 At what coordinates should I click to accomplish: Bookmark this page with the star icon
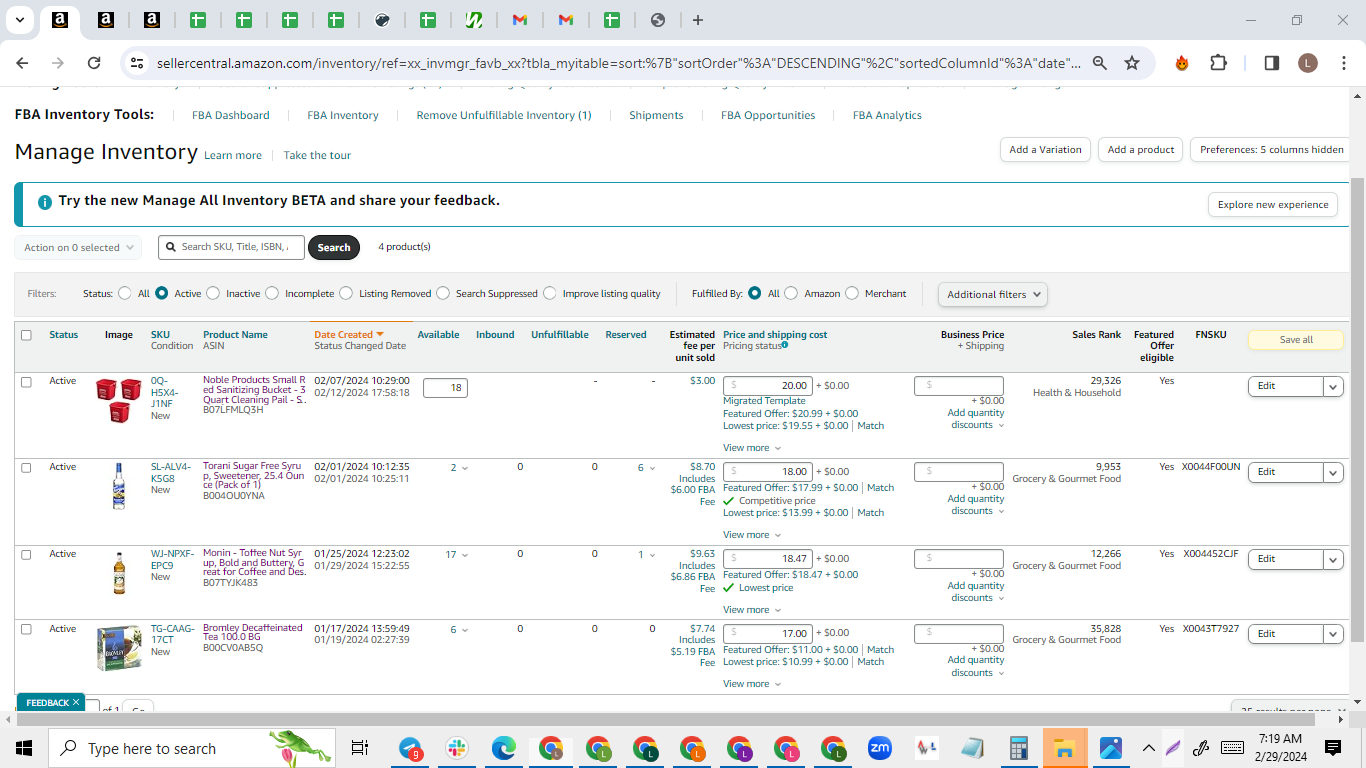tap(1132, 63)
